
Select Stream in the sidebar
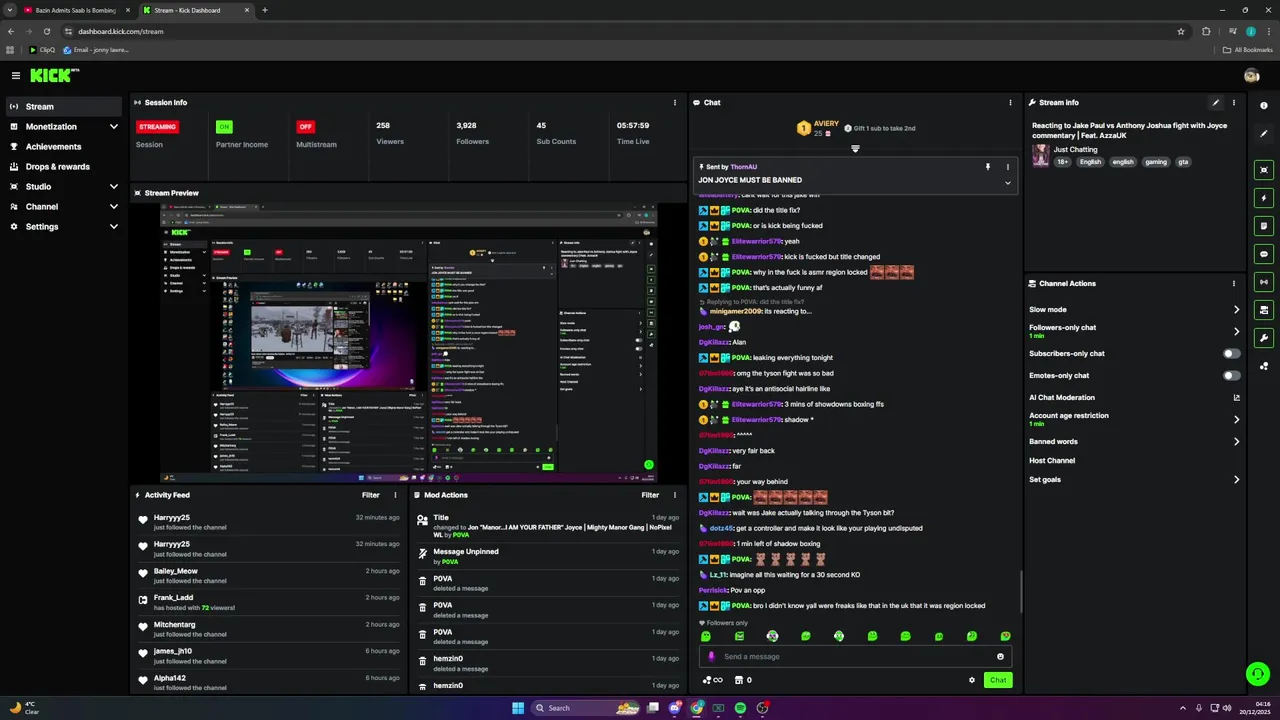pos(64,107)
